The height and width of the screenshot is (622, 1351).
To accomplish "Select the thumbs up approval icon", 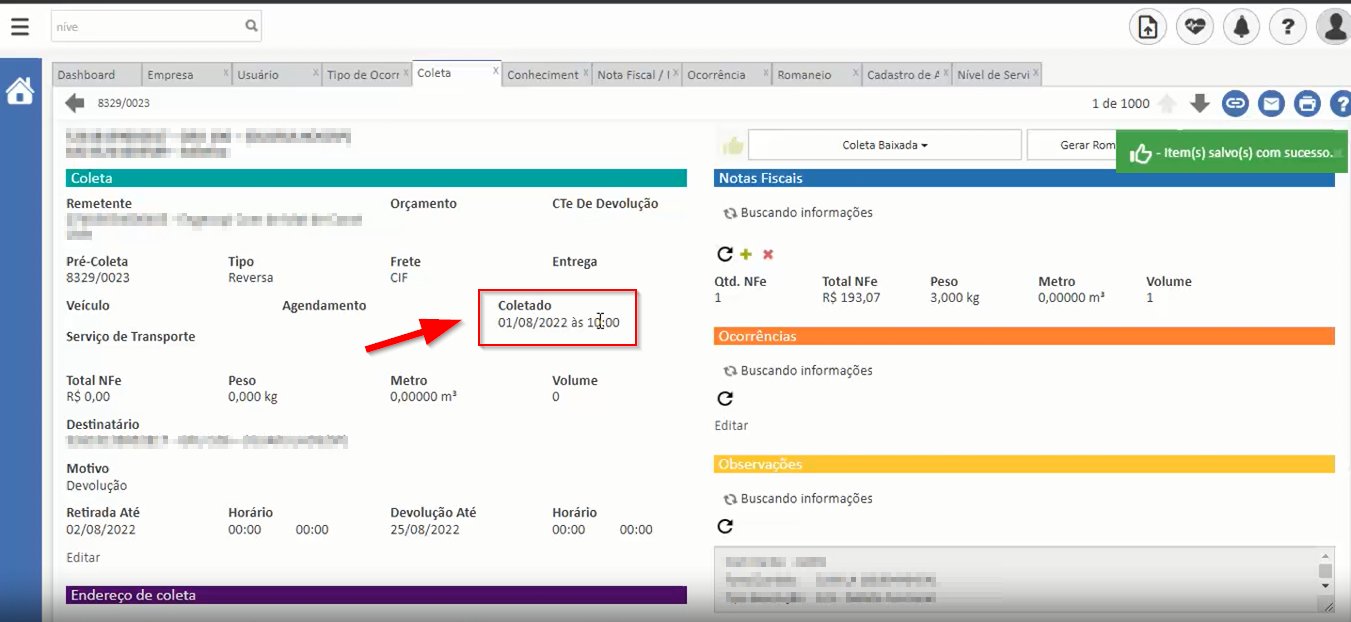I will click(732, 144).
